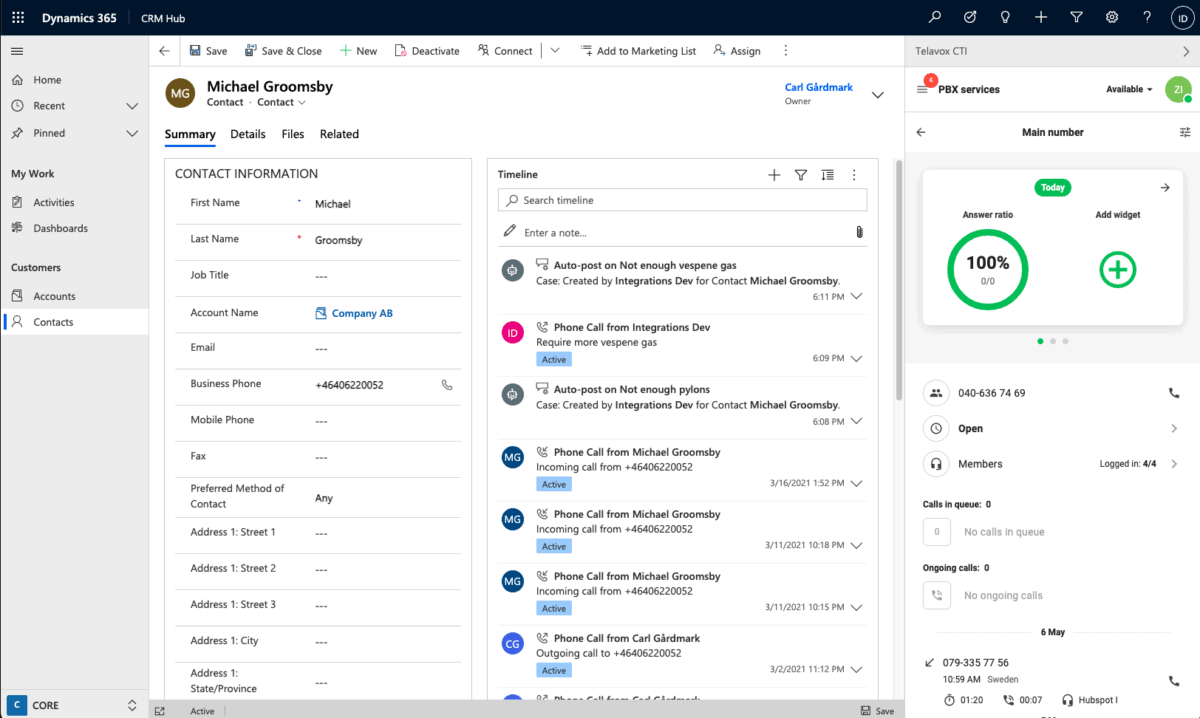Screen dimensions: 1200x718
Task: Select Contacts in the sidebar
Action: [x=74, y=322]
